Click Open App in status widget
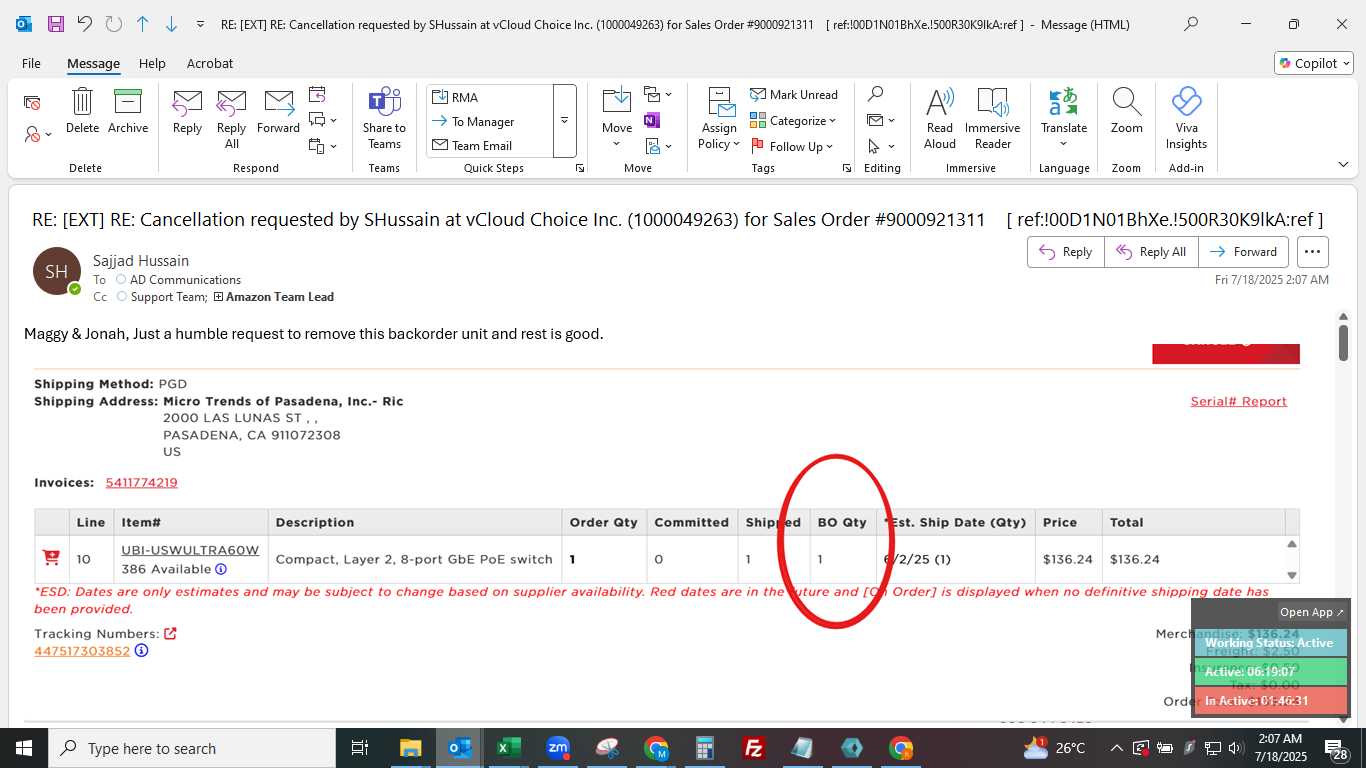1366x768 pixels. coord(1312,612)
